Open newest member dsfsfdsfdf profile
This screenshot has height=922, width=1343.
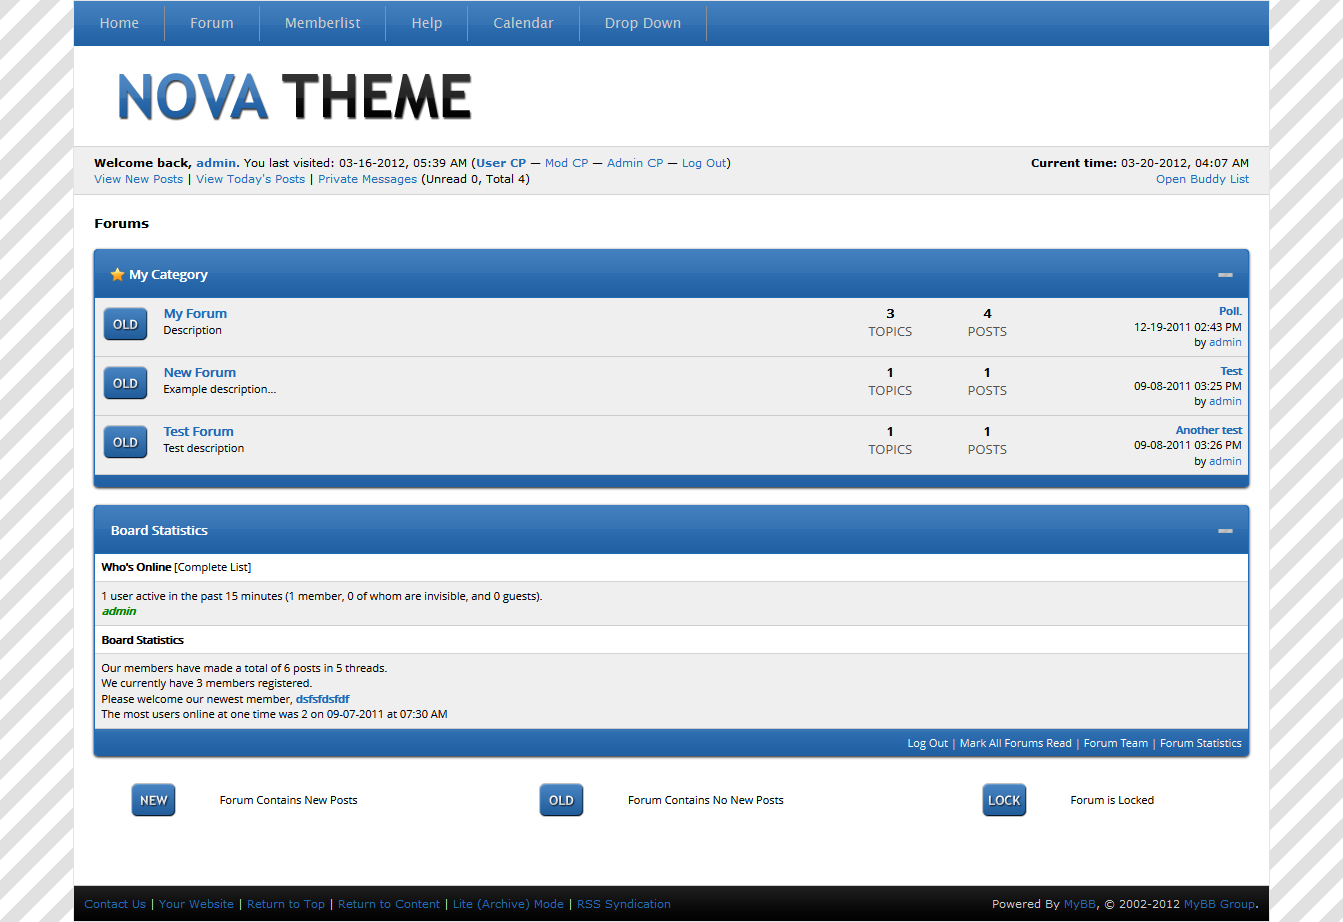pyautogui.click(x=322, y=699)
